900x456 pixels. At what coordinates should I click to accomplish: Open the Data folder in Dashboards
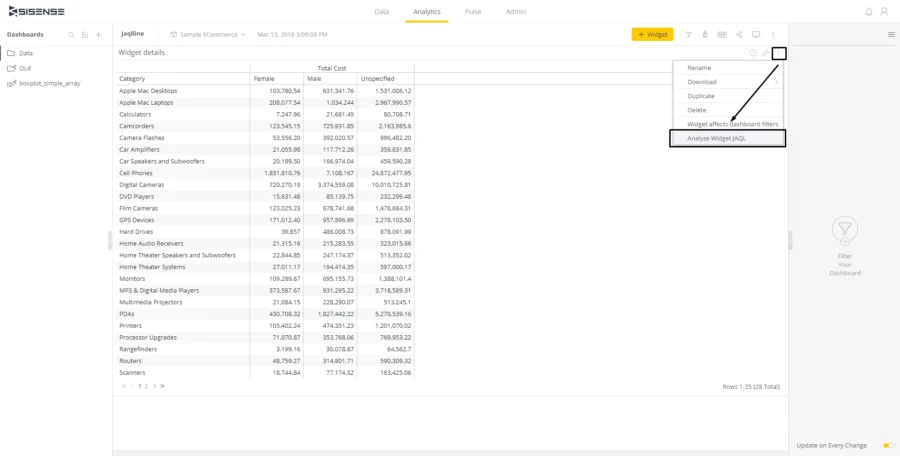[x=26, y=53]
